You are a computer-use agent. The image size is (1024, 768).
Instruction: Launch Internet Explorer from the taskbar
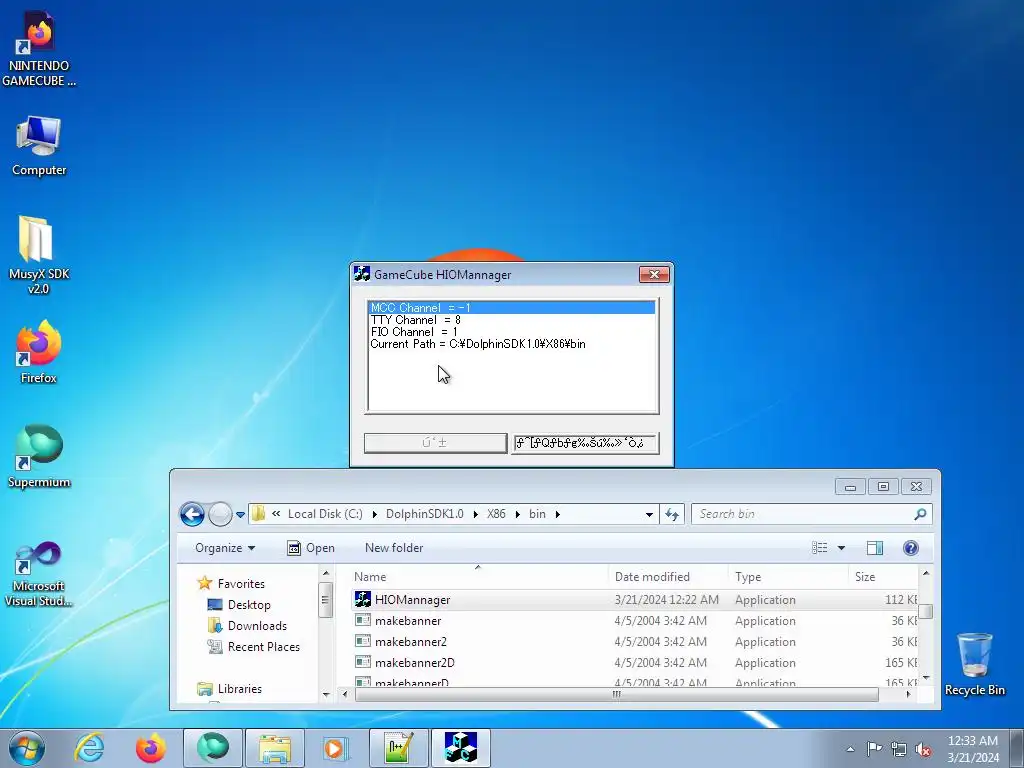(x=89, y=748)
